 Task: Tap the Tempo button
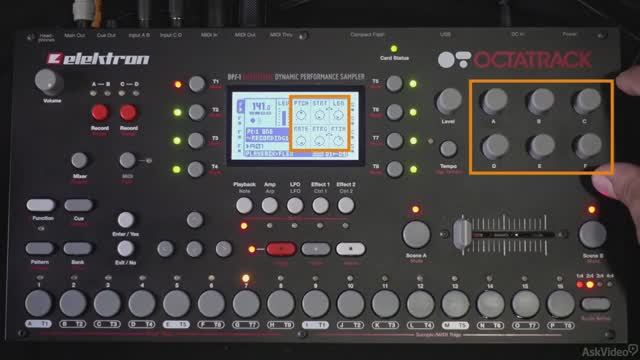[x=448, y=149]
